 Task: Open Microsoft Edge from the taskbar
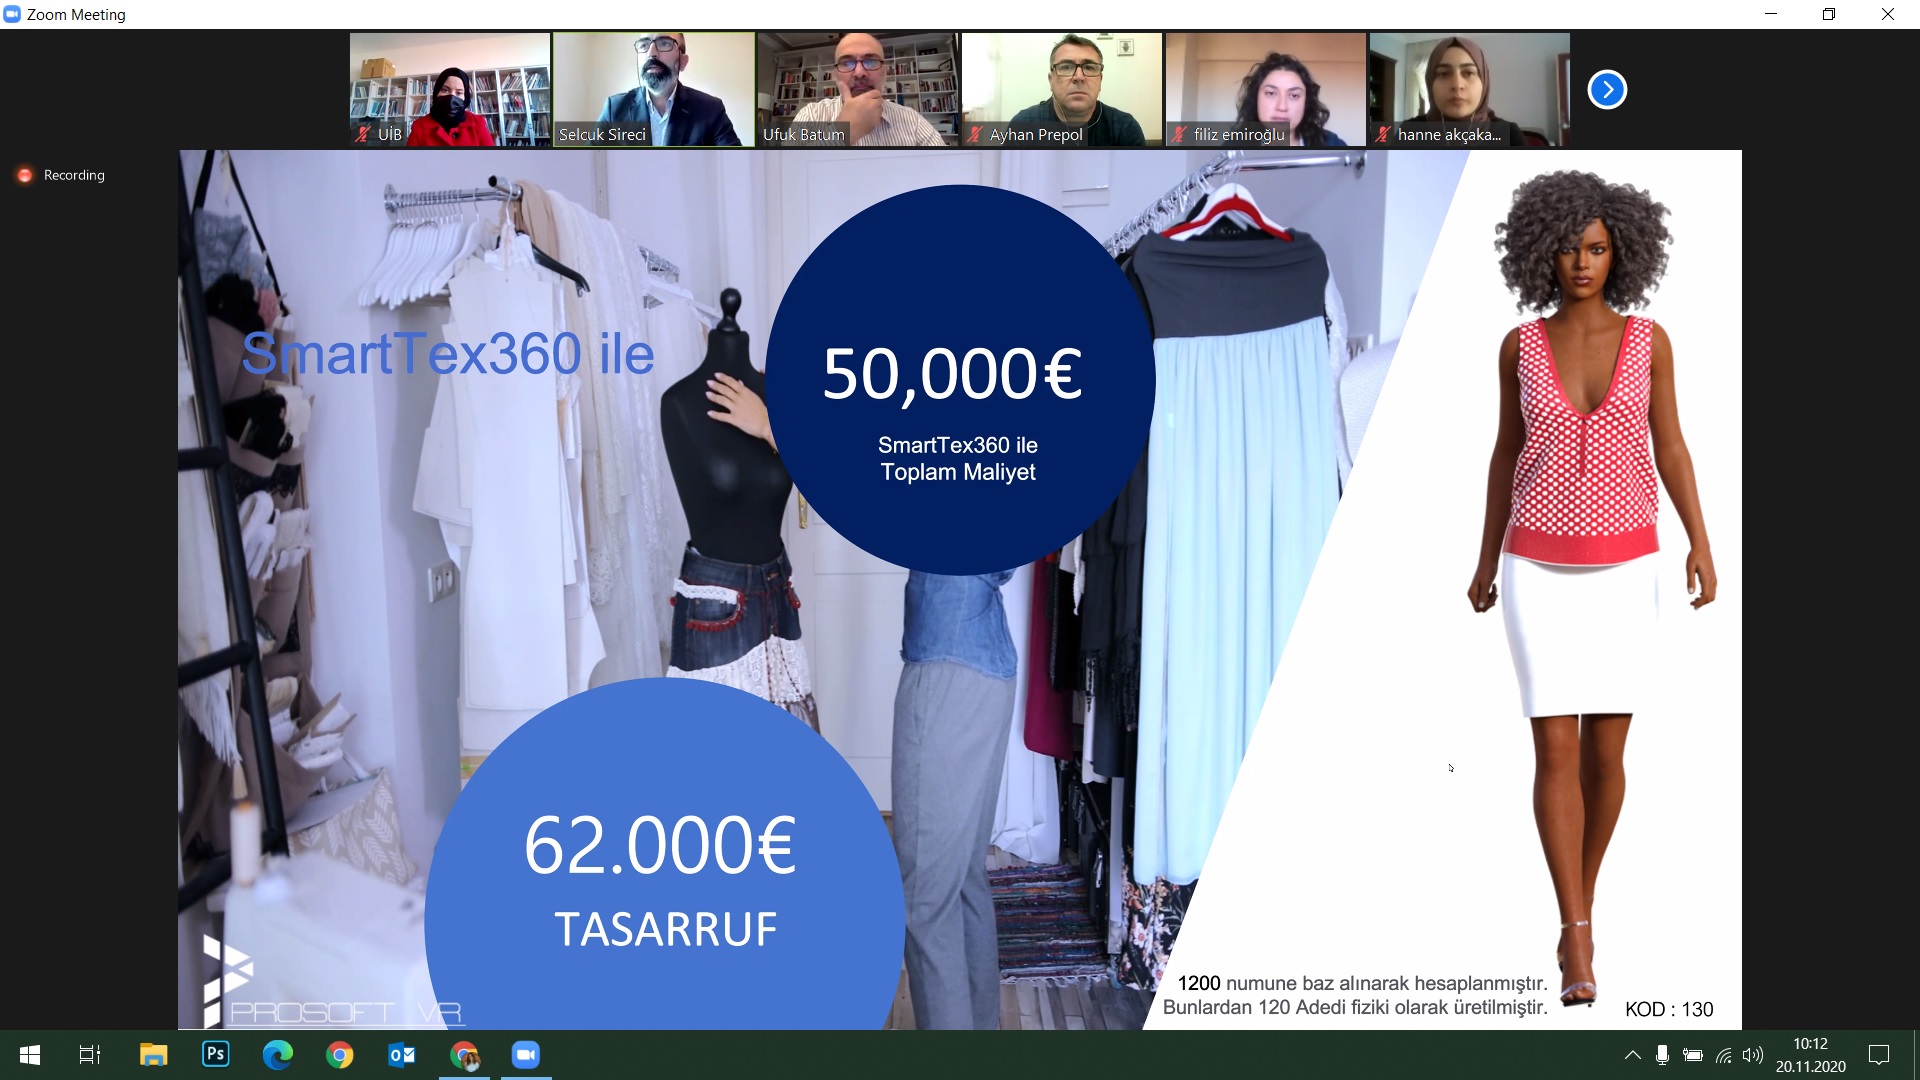pyautogui.click(x=278, y=1055)
